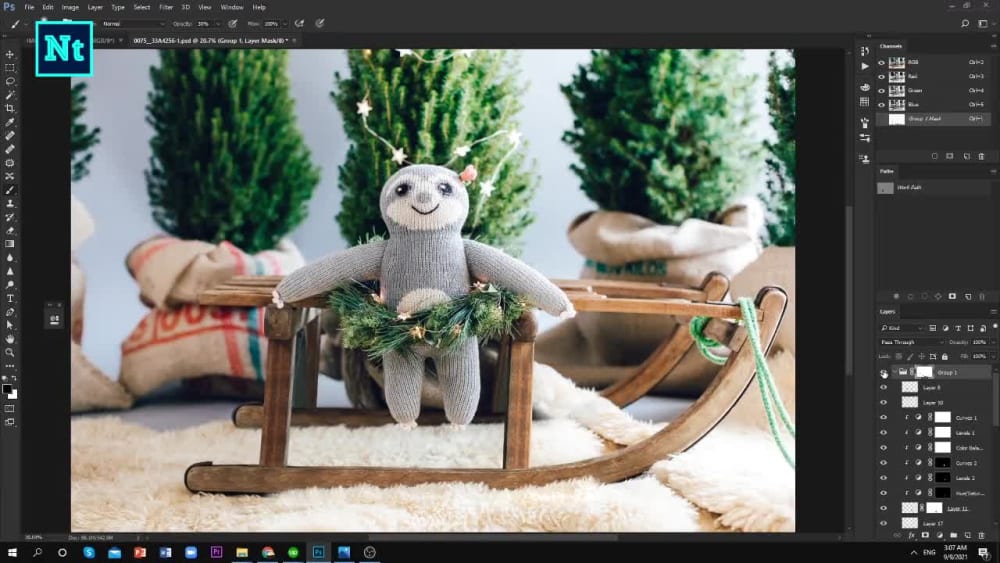Delete the current channel with the trash icon
Image resolution: width=1000 pixels, height=563 pixels.
point(982,156)
